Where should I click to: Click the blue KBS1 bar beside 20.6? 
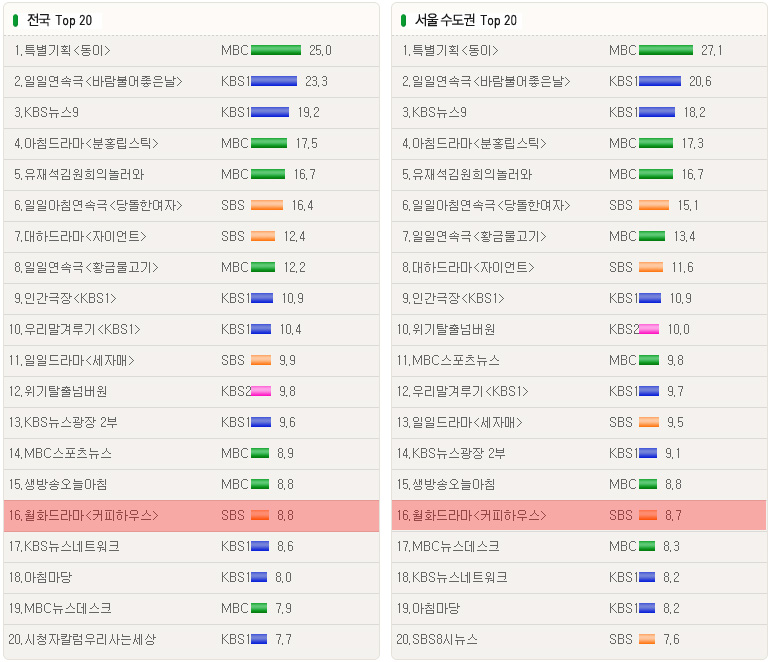click(660, 81)
